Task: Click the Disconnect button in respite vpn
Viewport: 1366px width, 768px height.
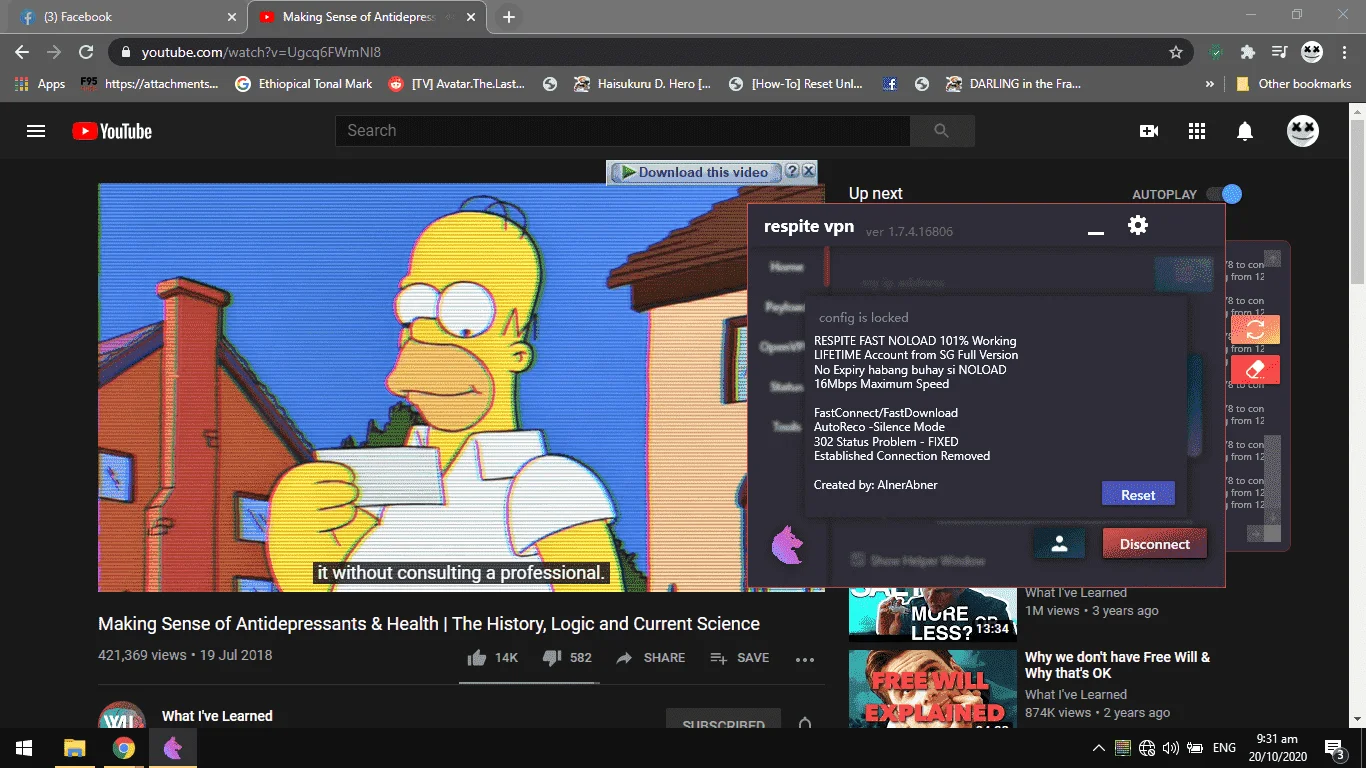Action: [1155, 544]
